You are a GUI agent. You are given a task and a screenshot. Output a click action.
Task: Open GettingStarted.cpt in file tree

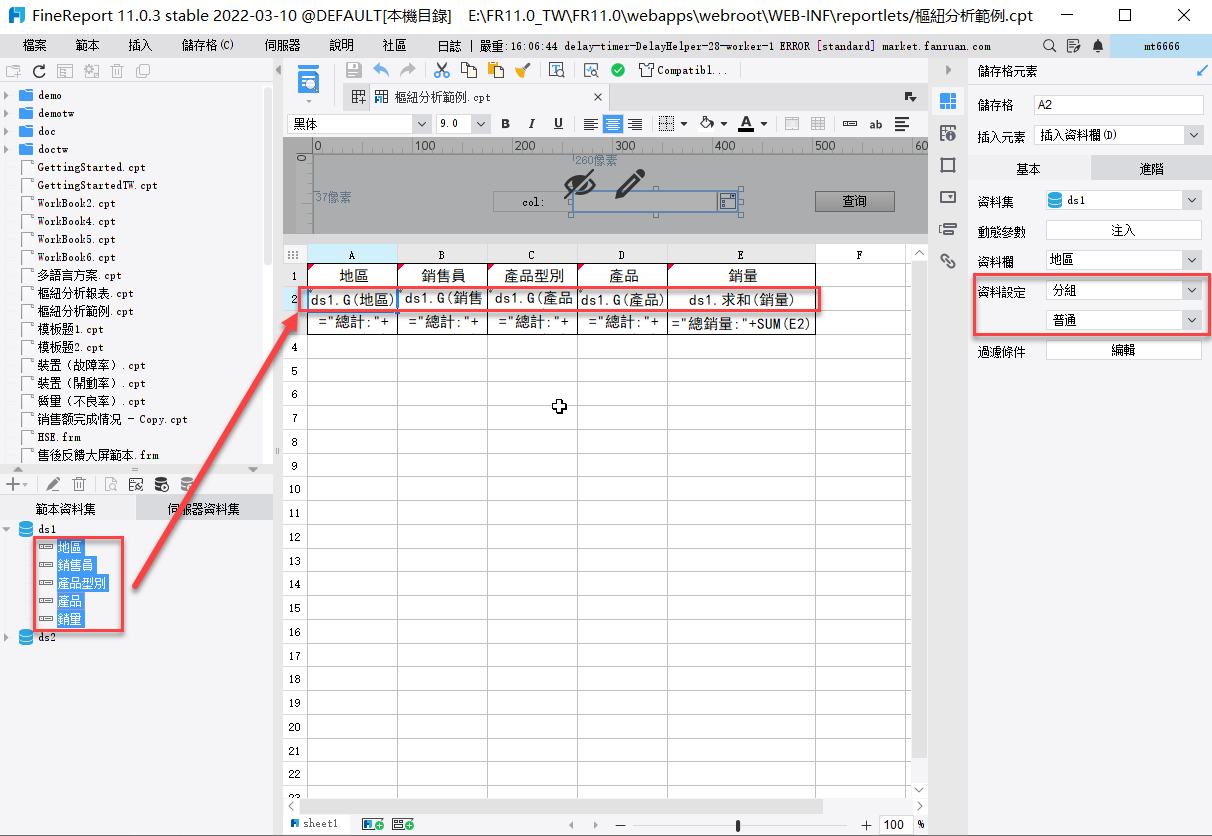click(x=91, y=167)
